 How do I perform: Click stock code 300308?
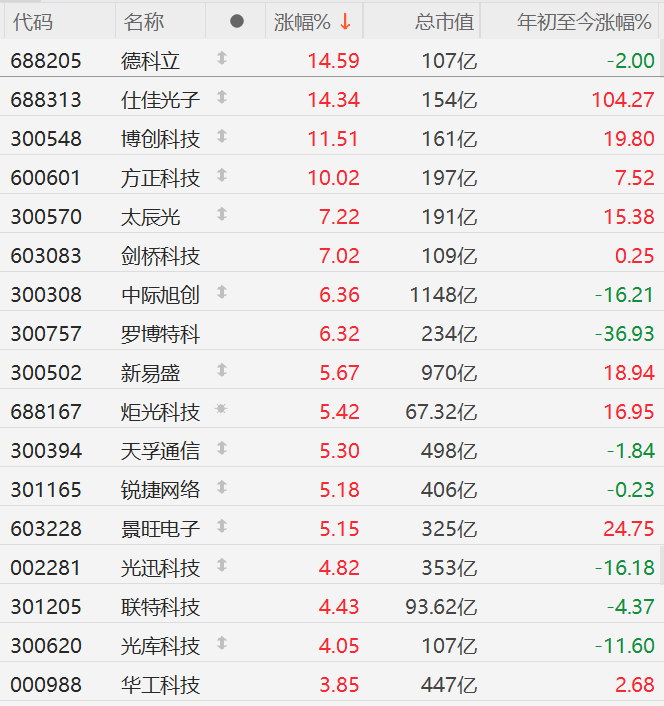pyautogui.click(x=46, y=295)
